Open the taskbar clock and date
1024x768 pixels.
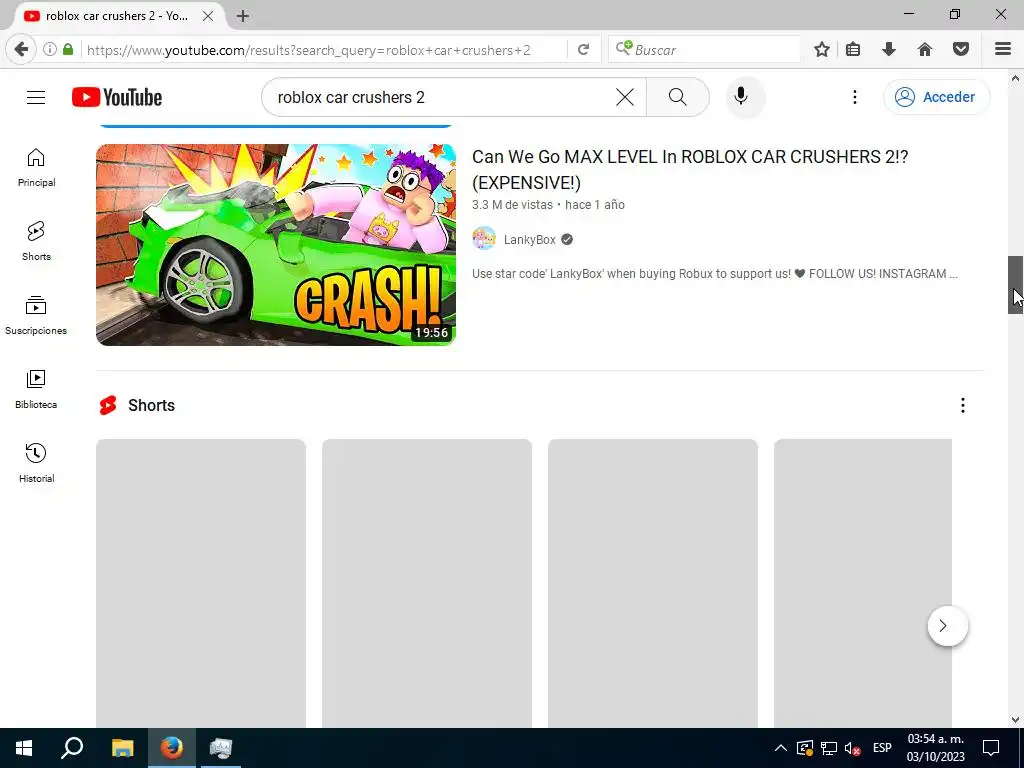tap(935, 748)
